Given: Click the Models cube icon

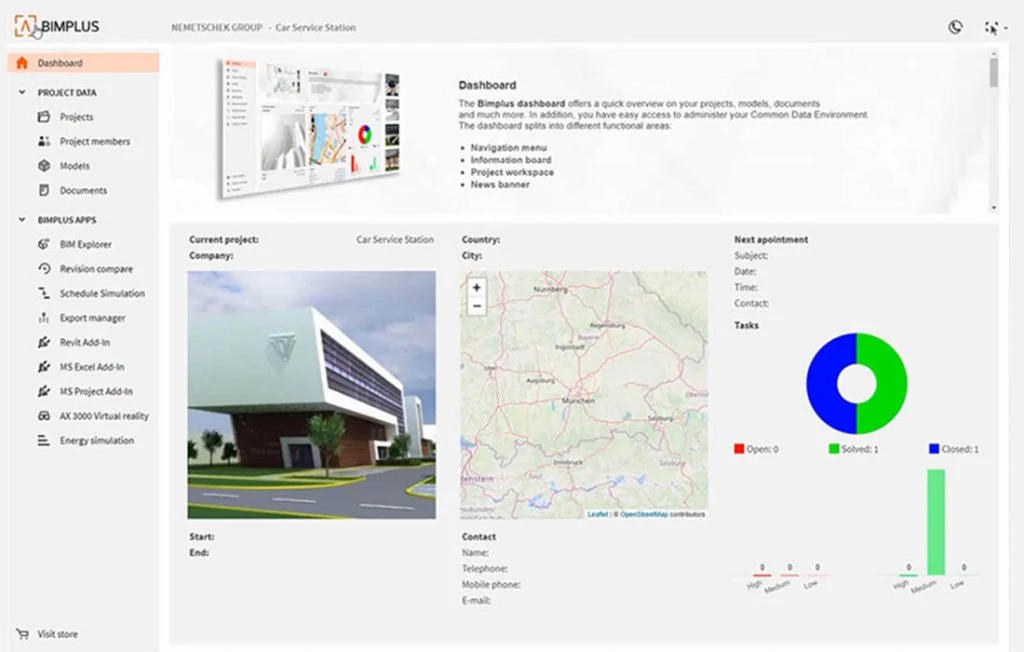Looking at the screenshot, I should tap(44, 166).
